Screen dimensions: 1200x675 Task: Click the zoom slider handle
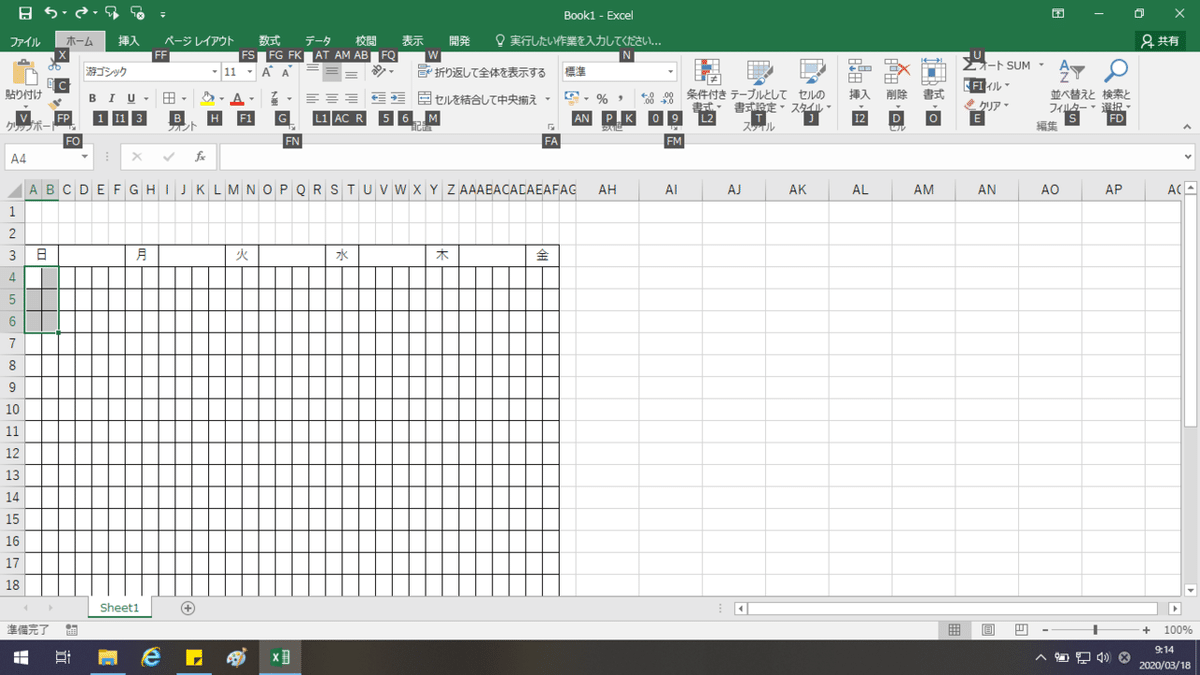pos(1096,630)
